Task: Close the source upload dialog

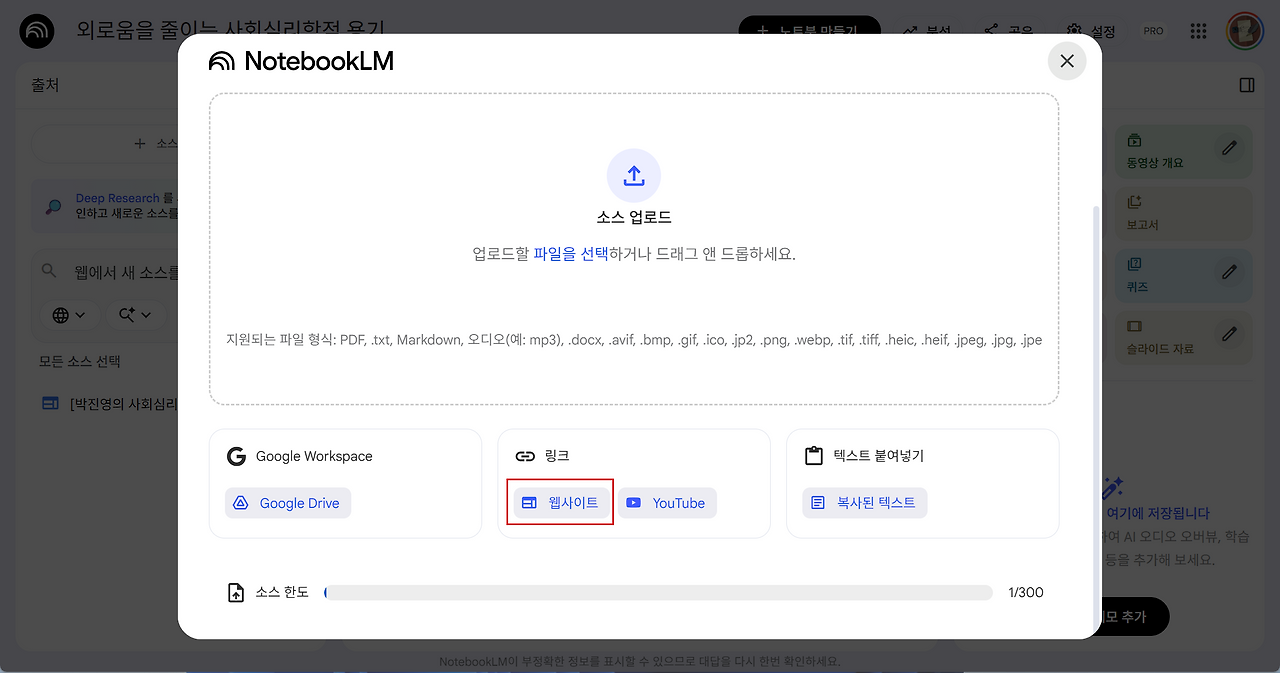Action: [1067, 61]
